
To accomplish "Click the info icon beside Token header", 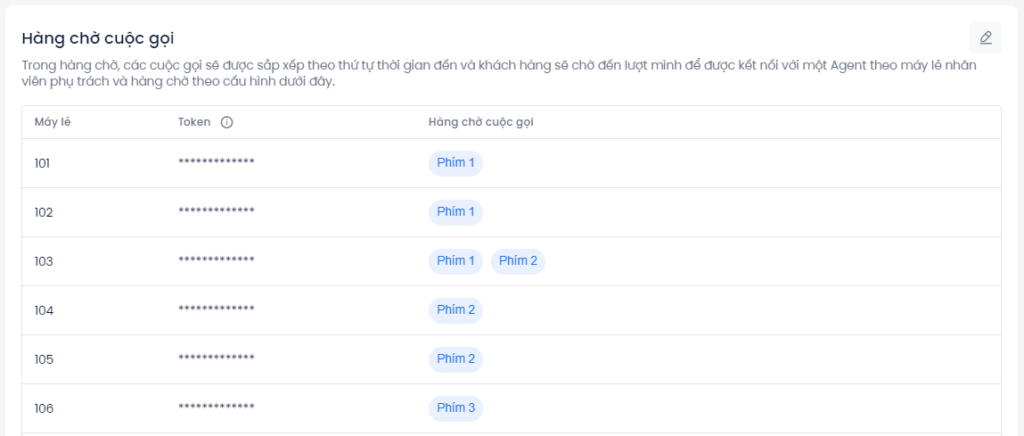I will click(x=226, y=123).
